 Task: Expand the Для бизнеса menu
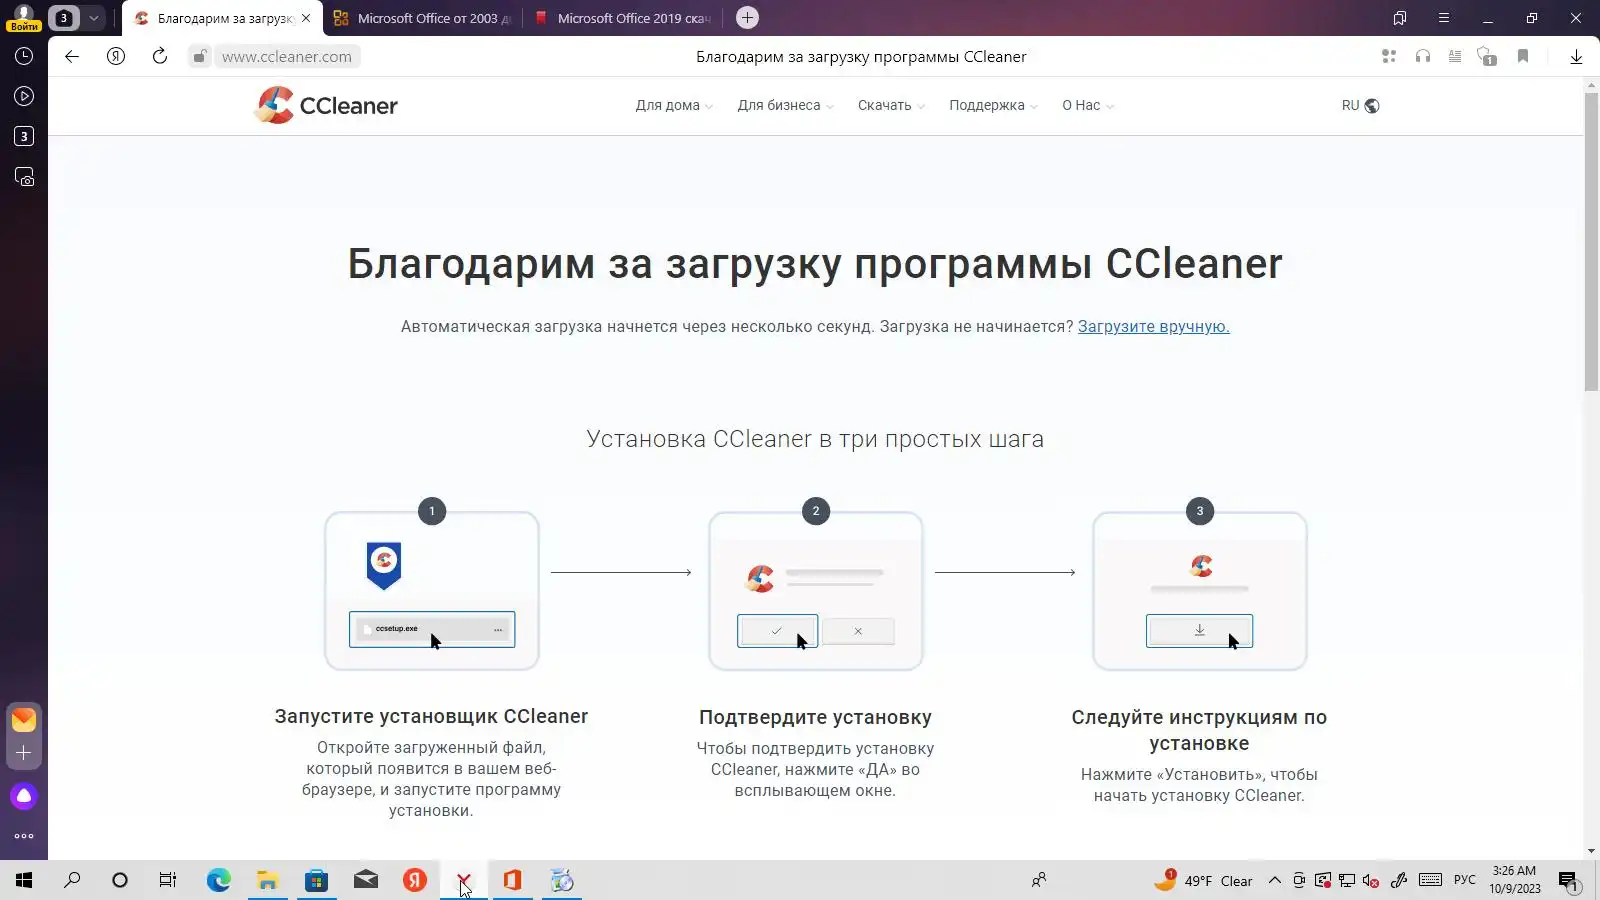pyautogui.click(x=785, y=105)
